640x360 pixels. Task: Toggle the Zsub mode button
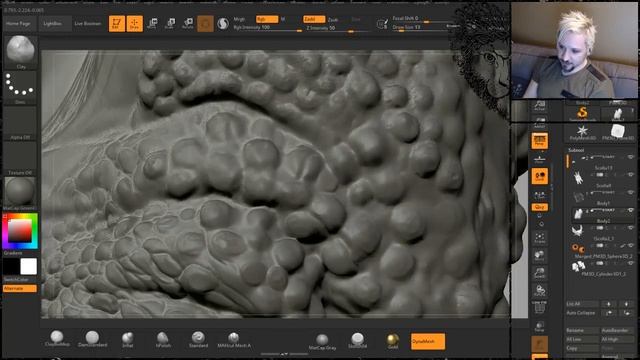[333, 20]
